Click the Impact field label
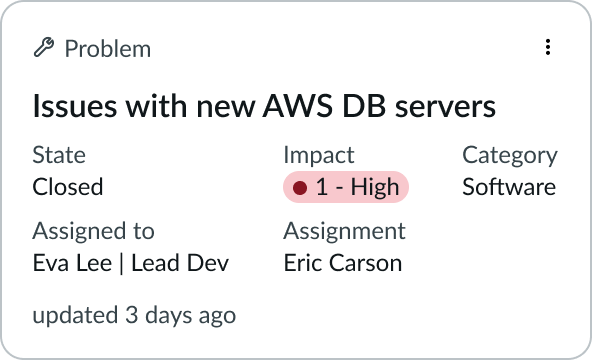592x360 pixels. (319, 155)
